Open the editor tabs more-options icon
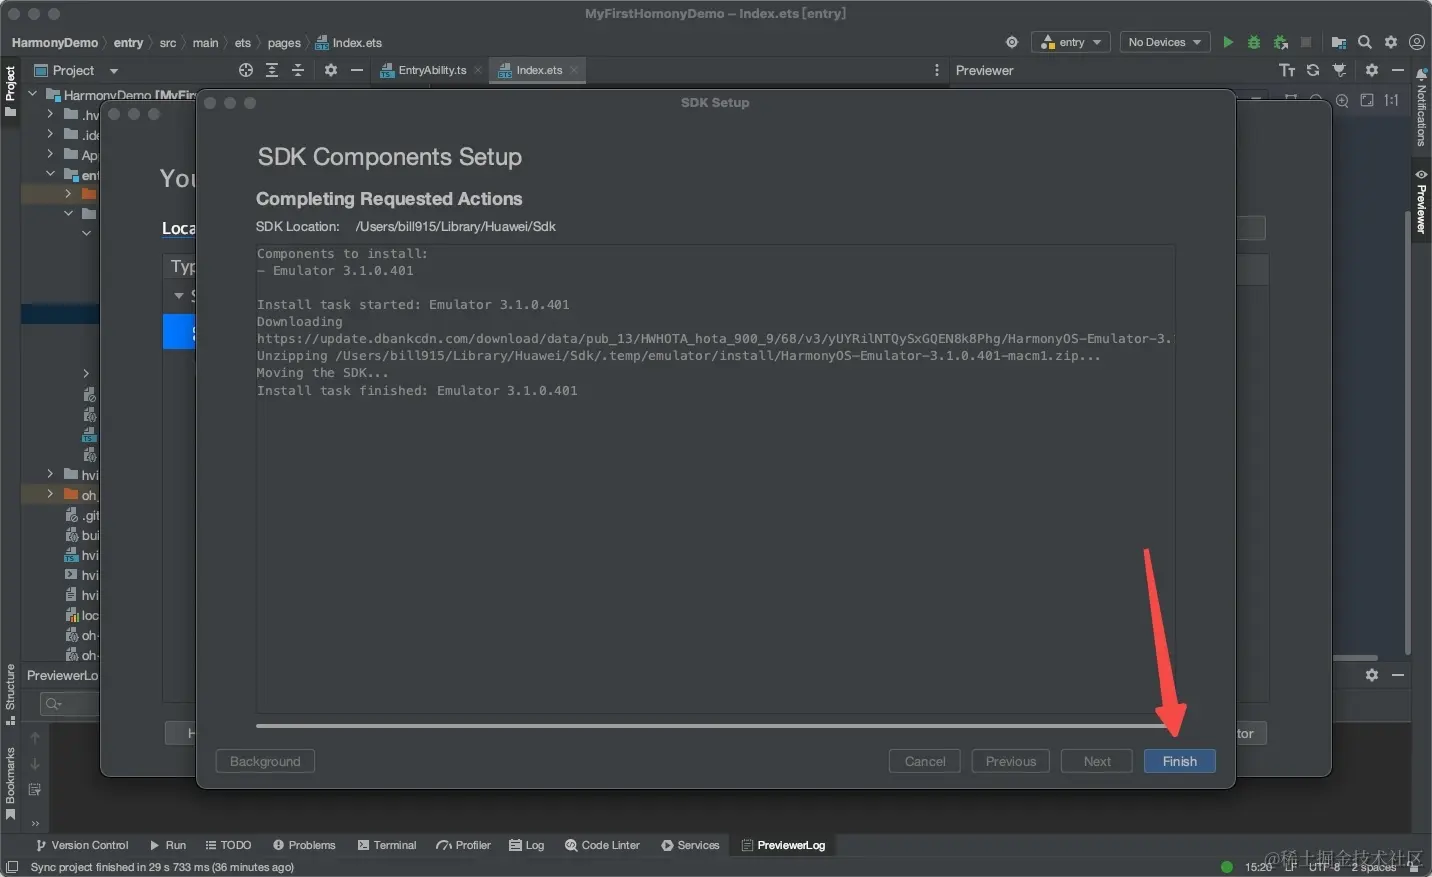Screen dimensions: 1432x877 tap(937, 70)
